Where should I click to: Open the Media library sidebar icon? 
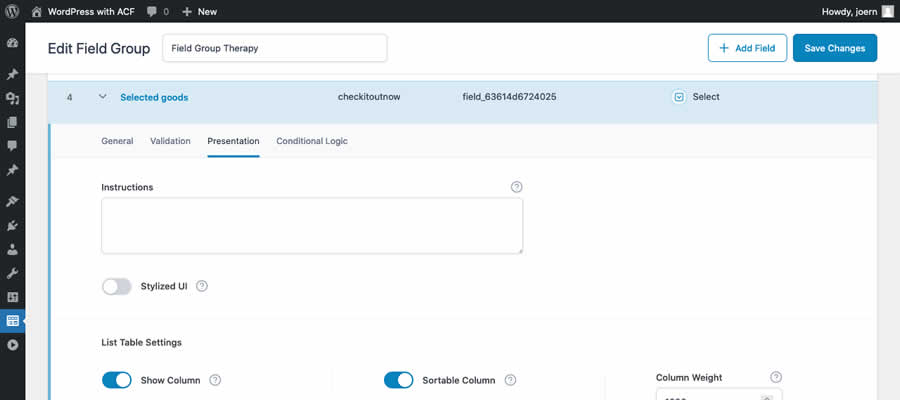point(13,99)
